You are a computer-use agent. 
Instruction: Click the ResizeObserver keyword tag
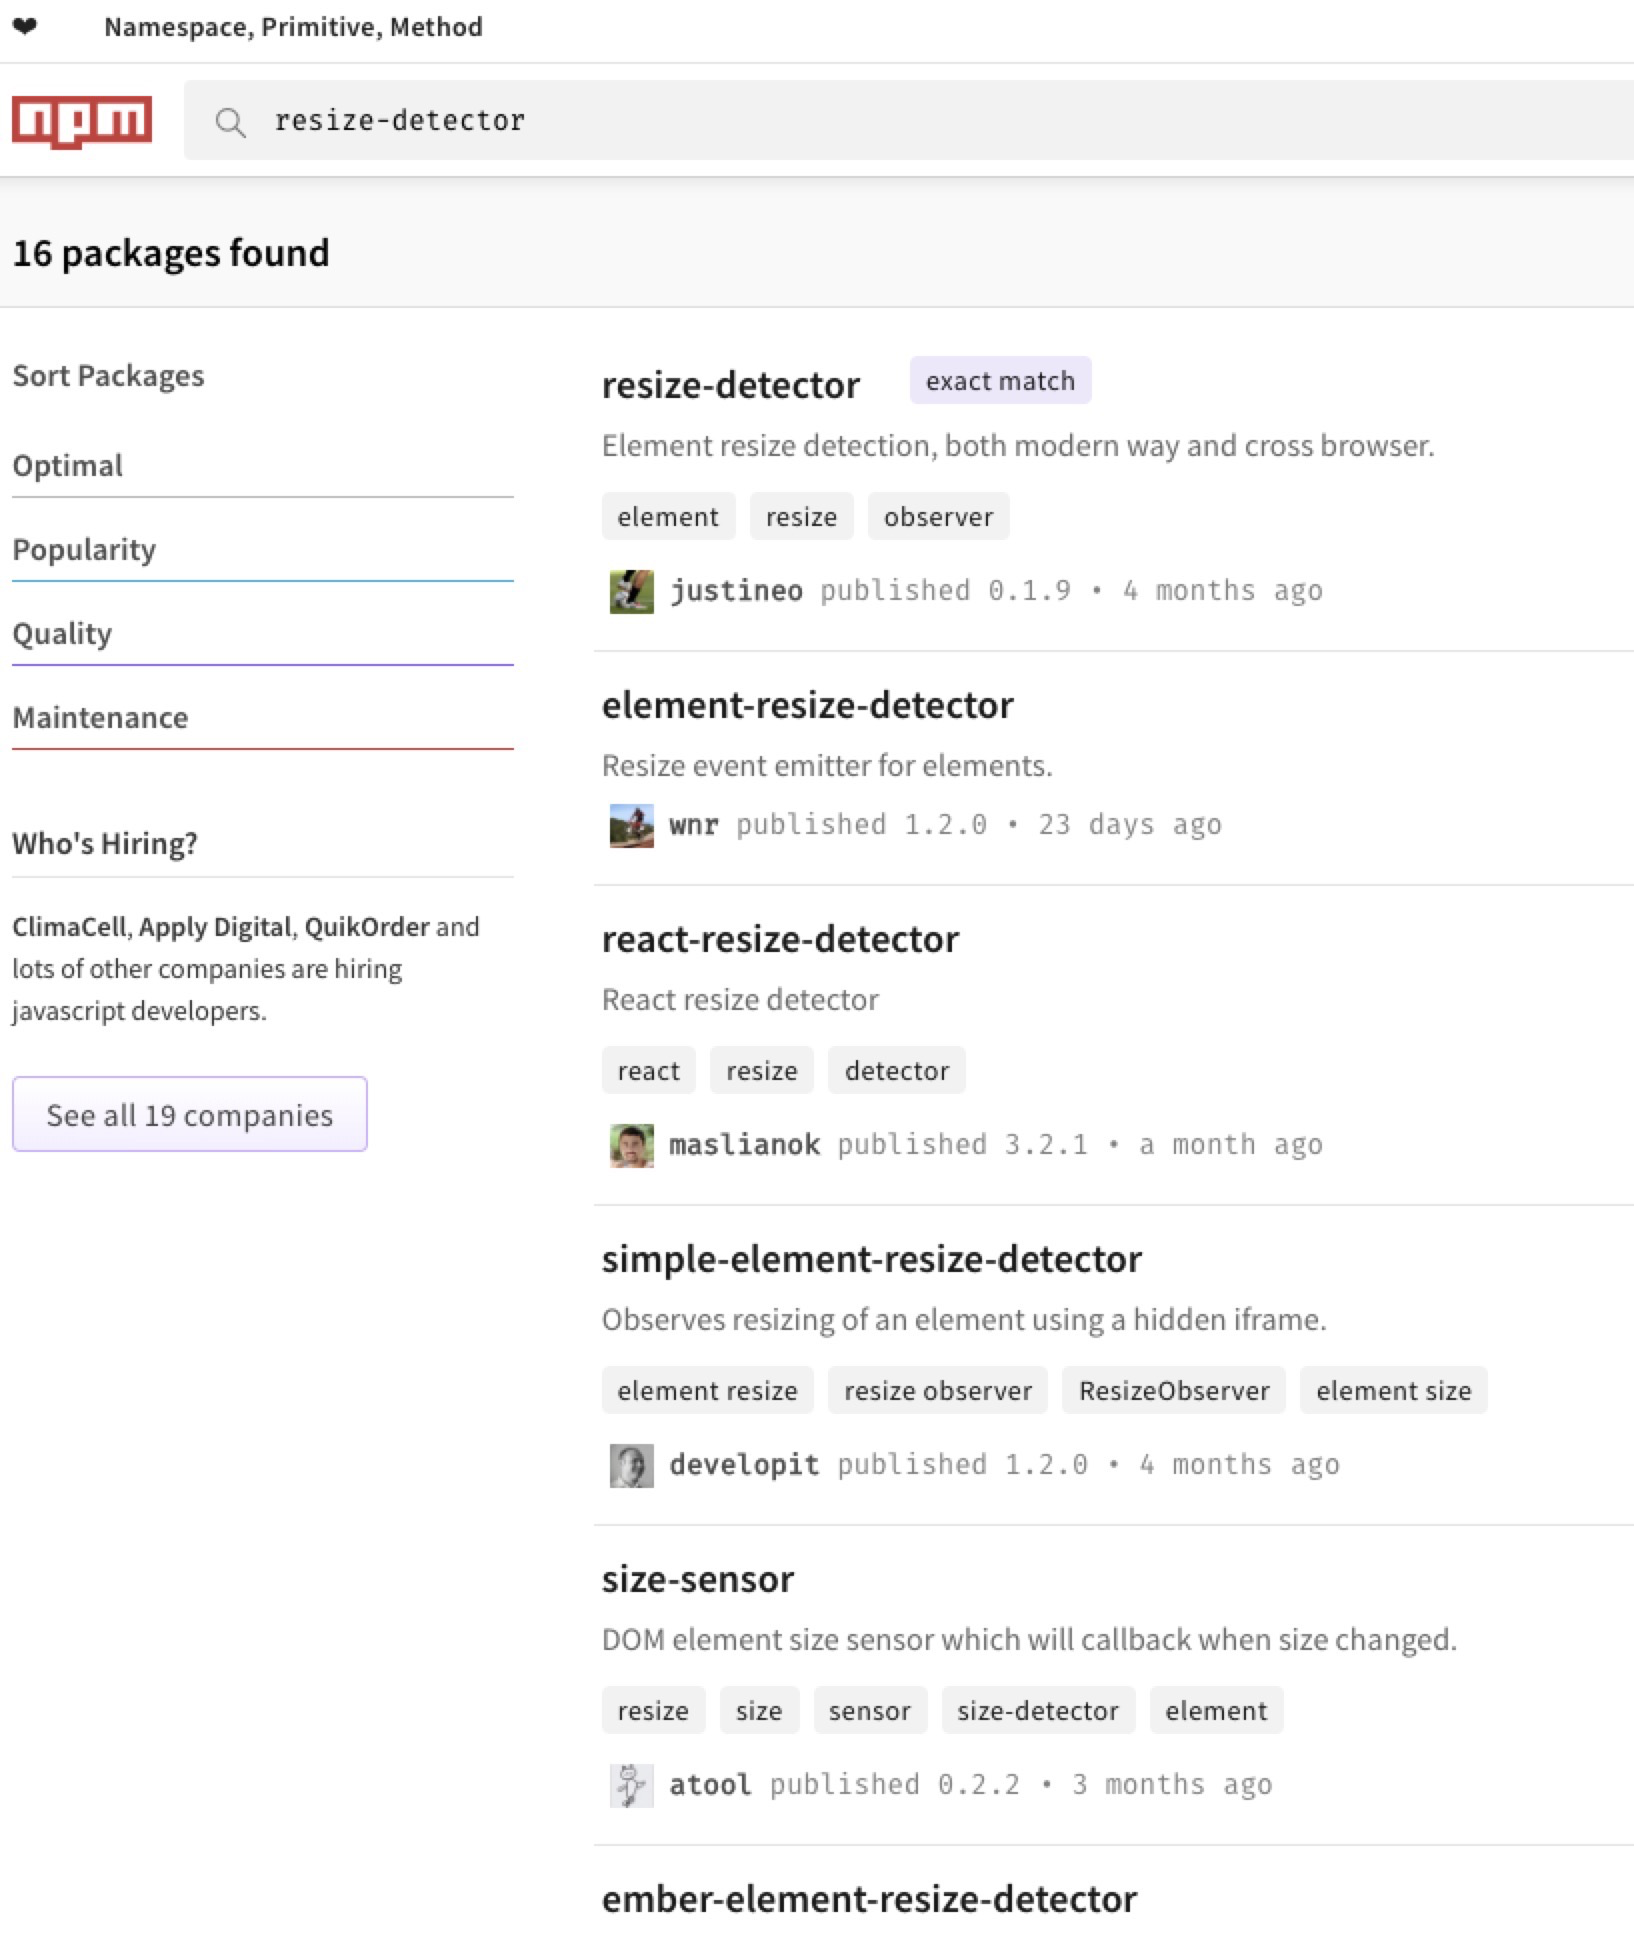click(x=1173, y=1391)
